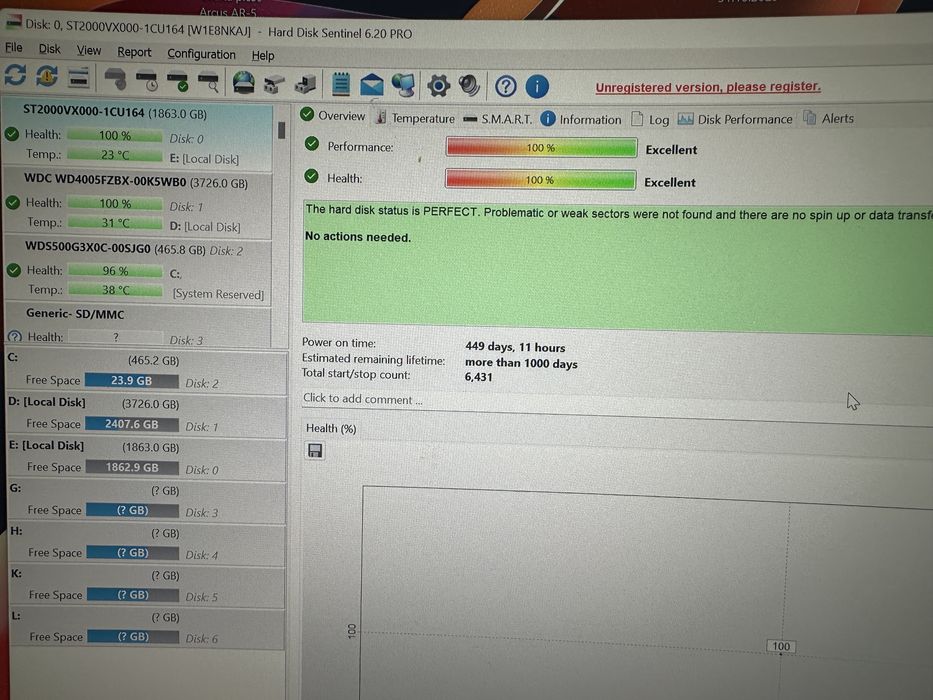The width and height of the screenshot is (933, 700).
Task: Select the Generic- SD/MMC disk entry
Action: [138, 326]
